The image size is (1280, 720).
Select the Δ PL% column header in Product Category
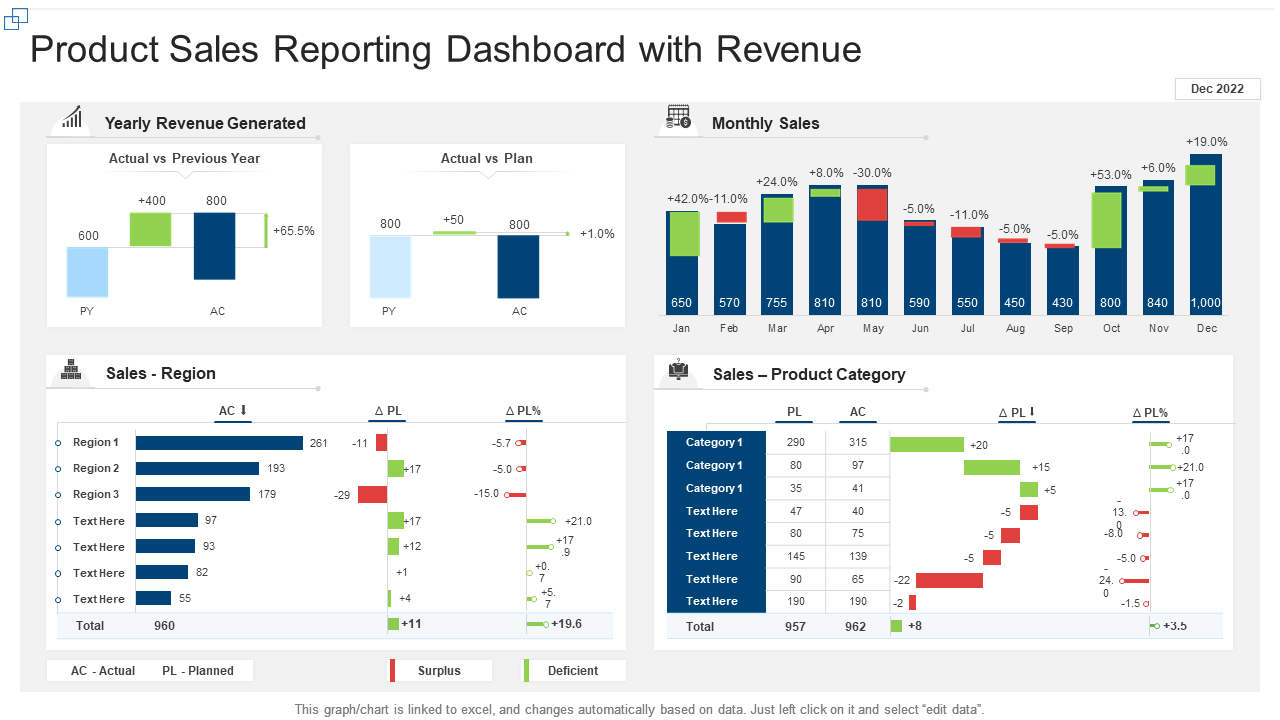pyautogui.click(x=1150, y=412)
